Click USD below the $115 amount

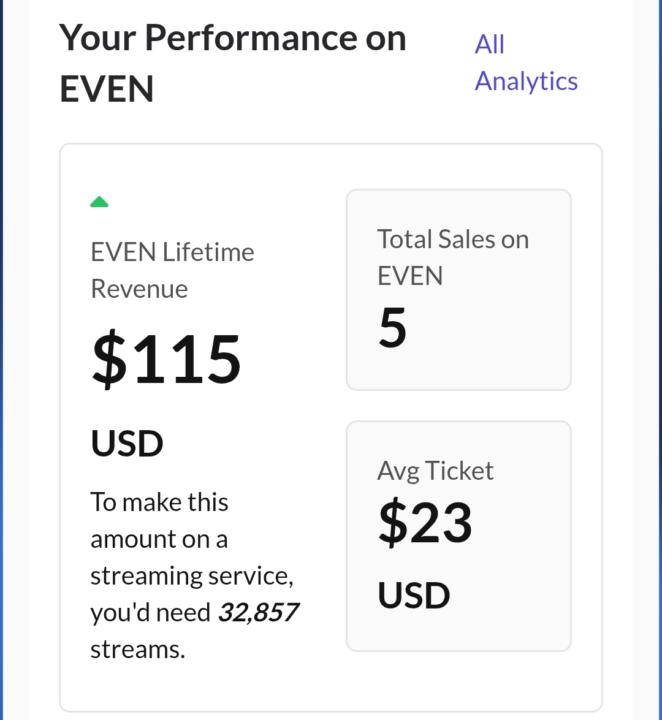pyautogui.click(x=127, y=443)
